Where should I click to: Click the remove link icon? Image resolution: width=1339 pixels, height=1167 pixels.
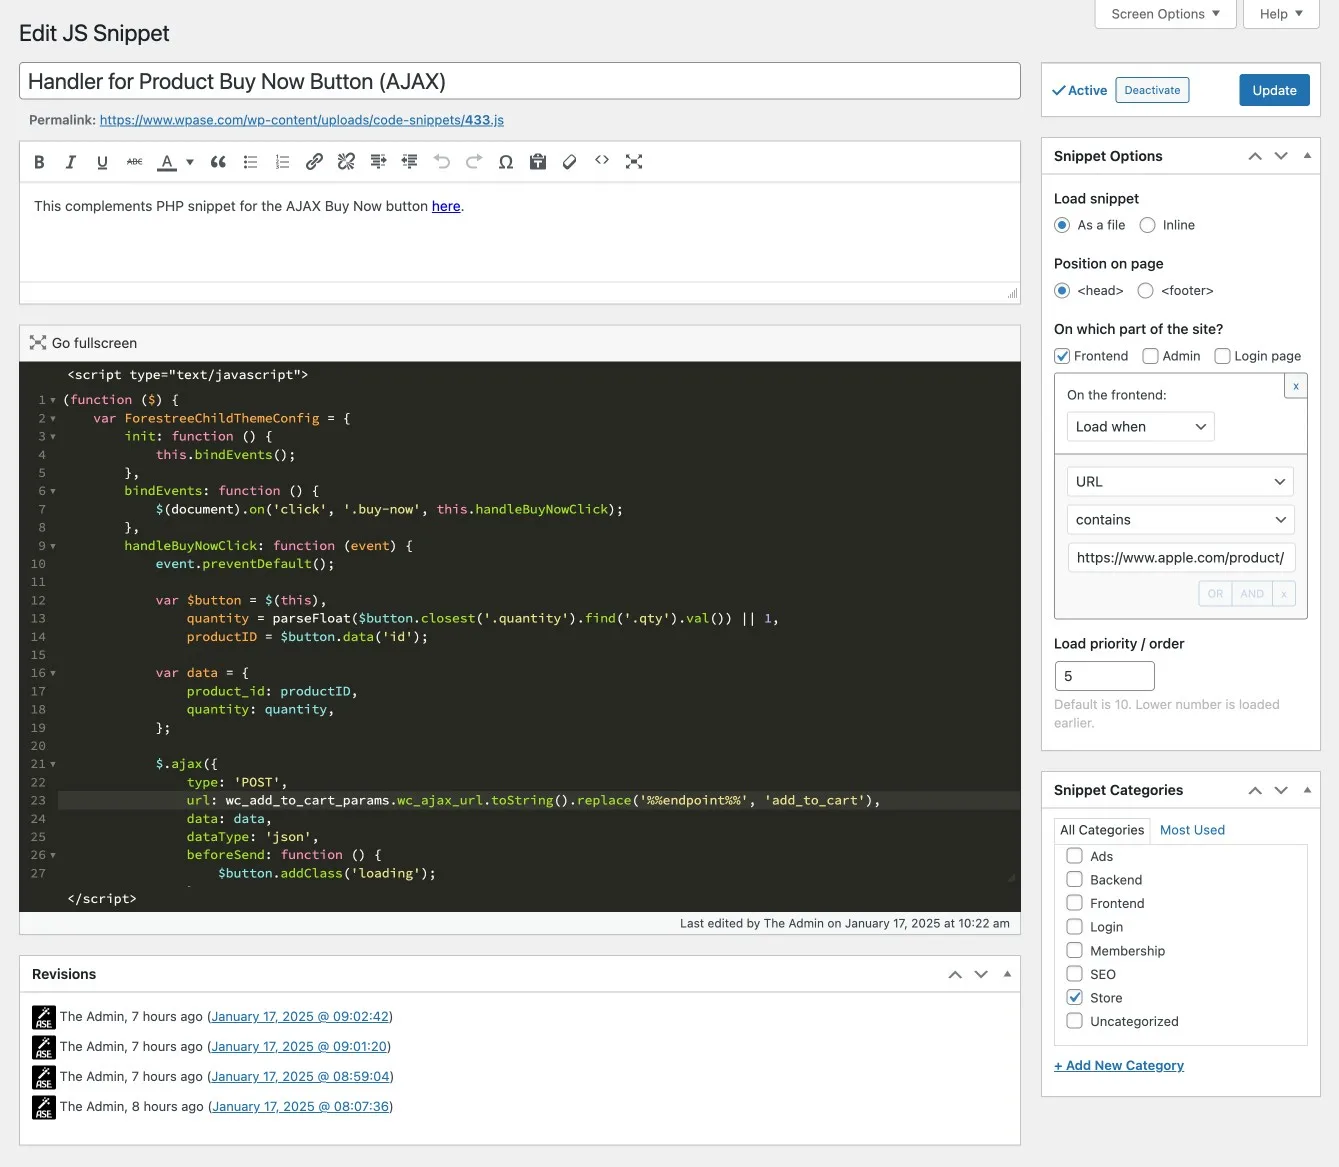pos(346,162)
